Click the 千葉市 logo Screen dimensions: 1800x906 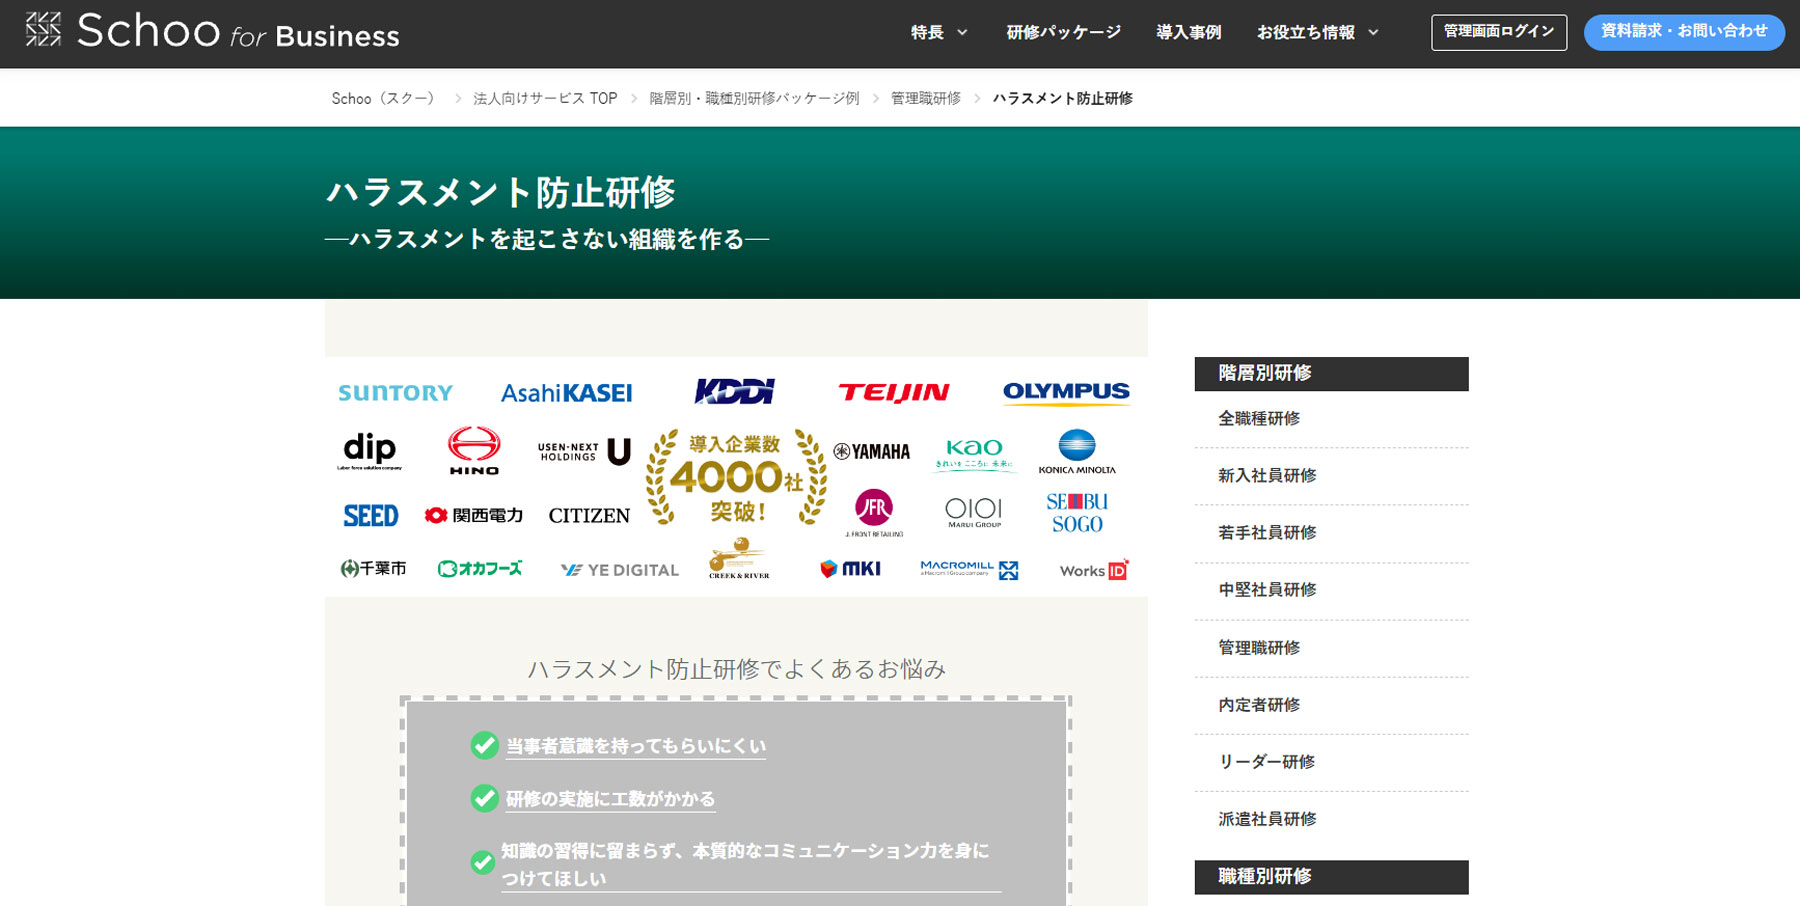(373, 568)
